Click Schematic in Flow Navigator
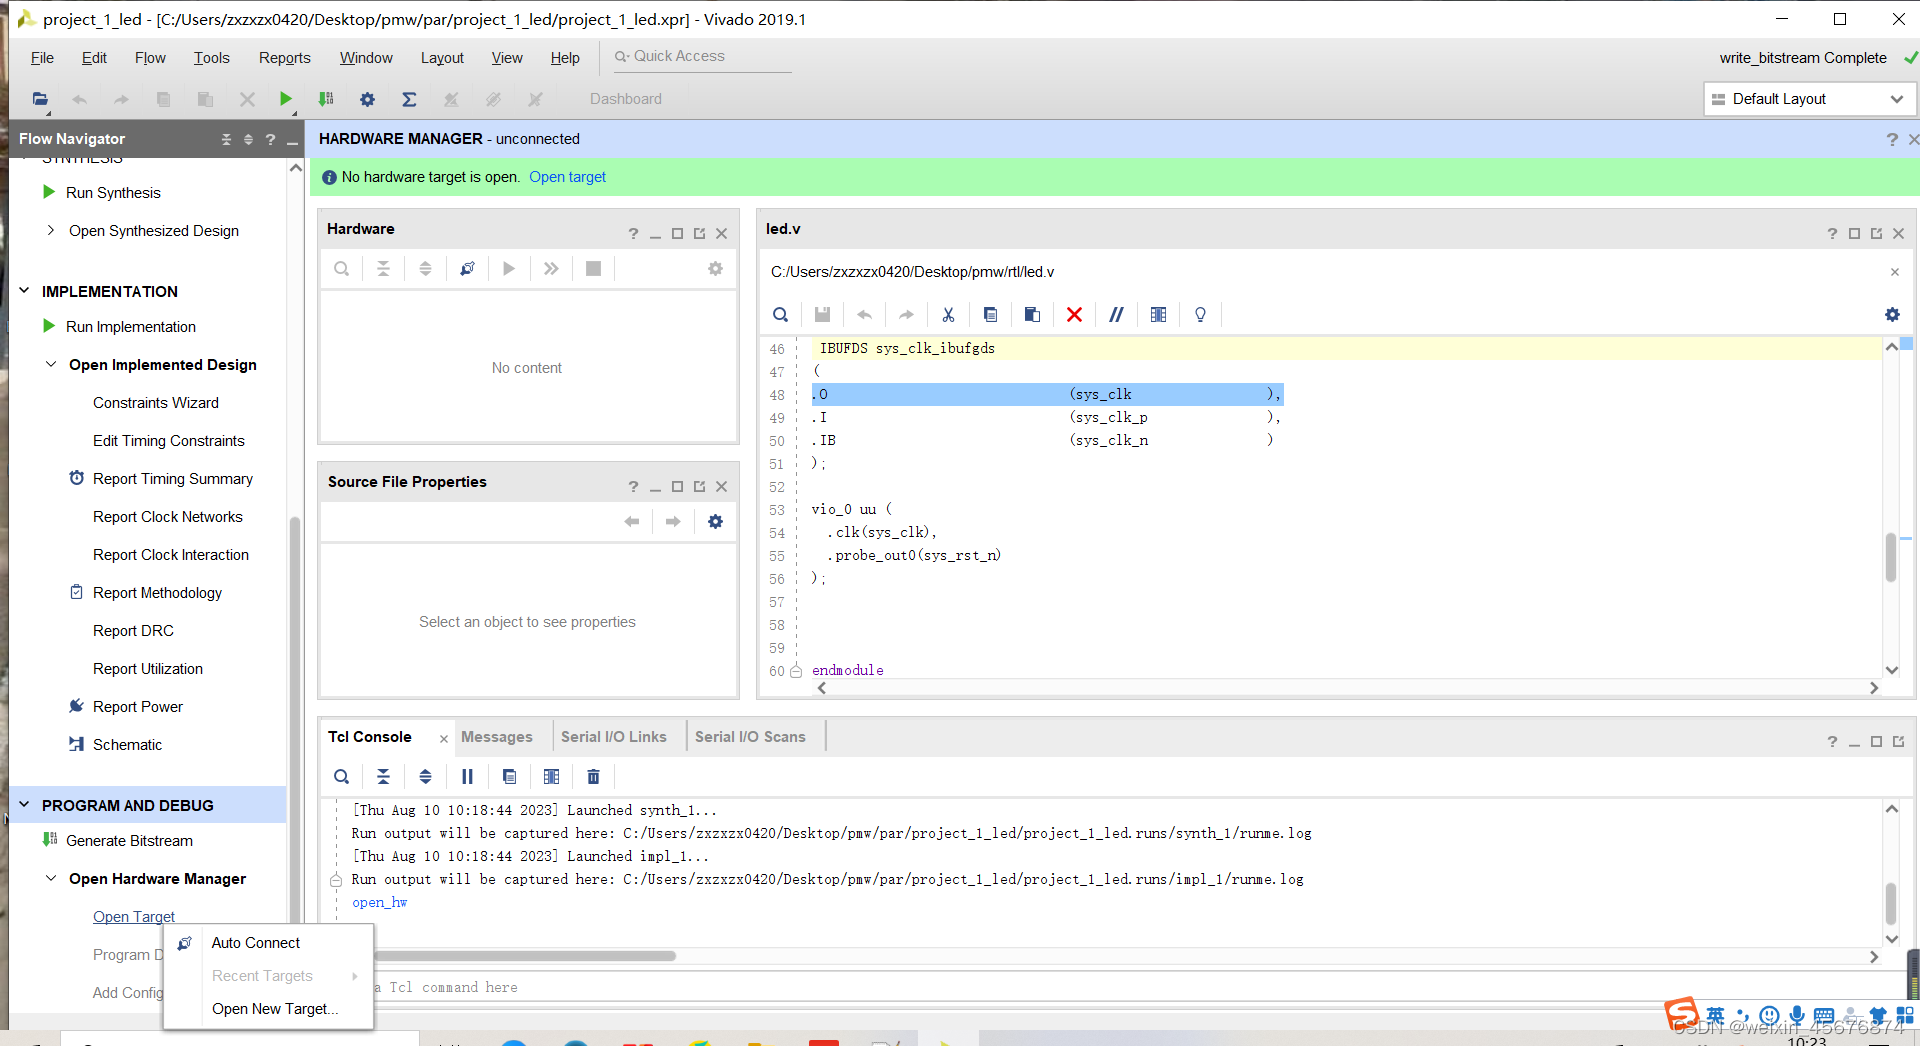The image size is (1920, 1046). pos(127,745)
